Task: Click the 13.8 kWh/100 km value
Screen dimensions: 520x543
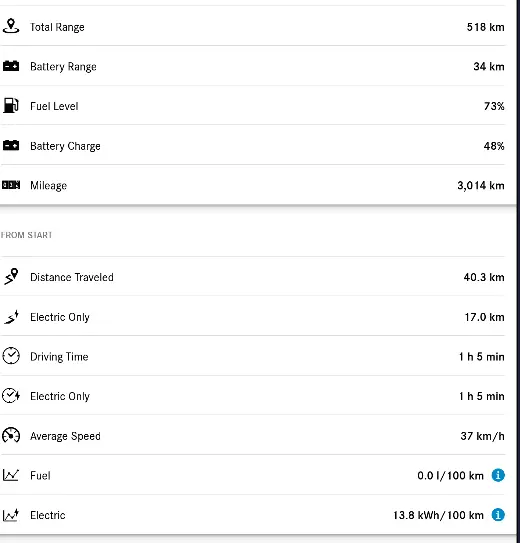Action: (x=438, y=515)
